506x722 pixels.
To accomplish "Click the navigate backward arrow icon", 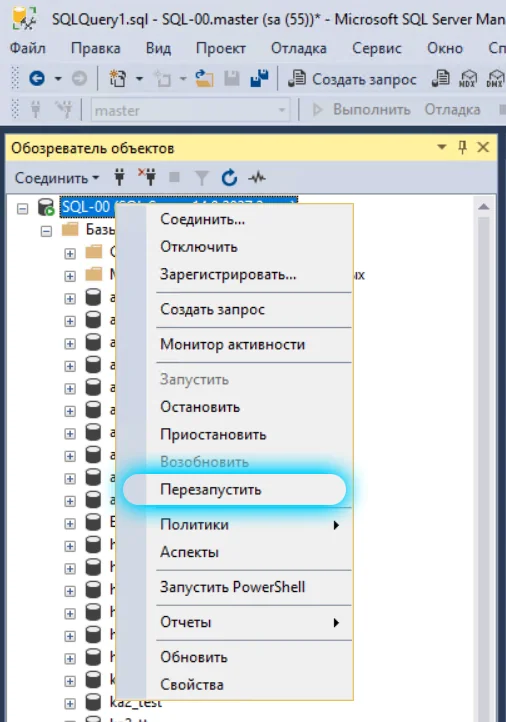I will [37, 79].
